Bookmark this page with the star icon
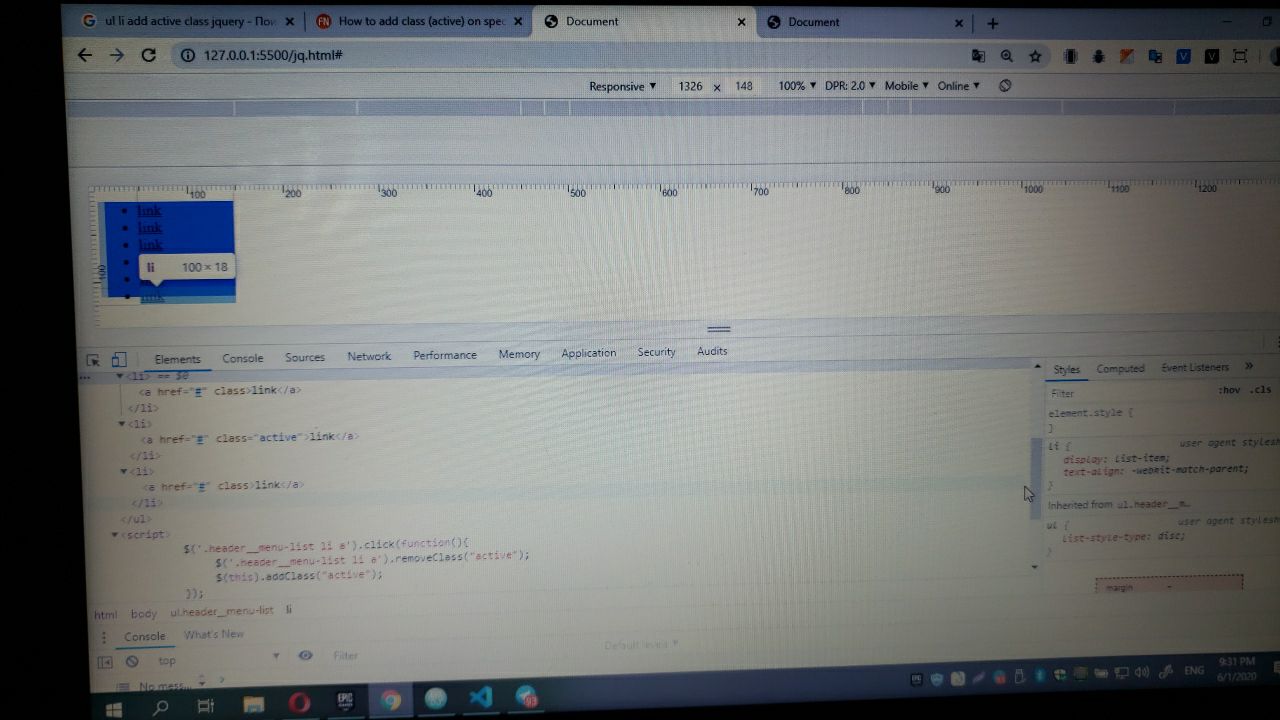This screenshot has width=1280, height=720. [x=1035, y=57]
